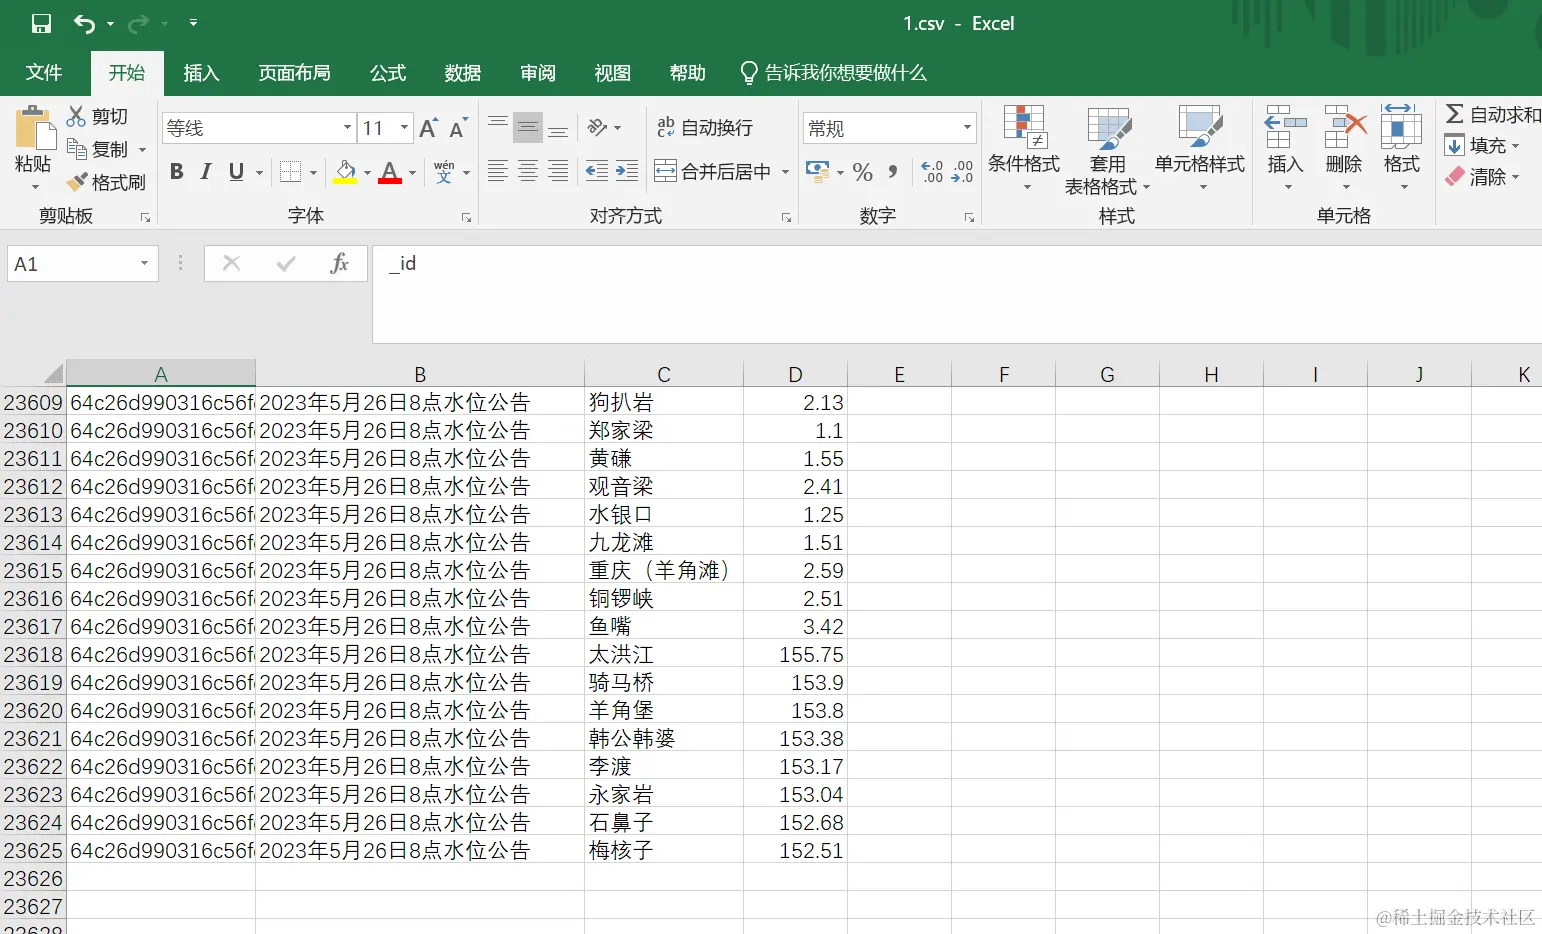The image size is (1542, 934).
Task: Open the Name Box dropdown arrow
Action: [144, 264]
